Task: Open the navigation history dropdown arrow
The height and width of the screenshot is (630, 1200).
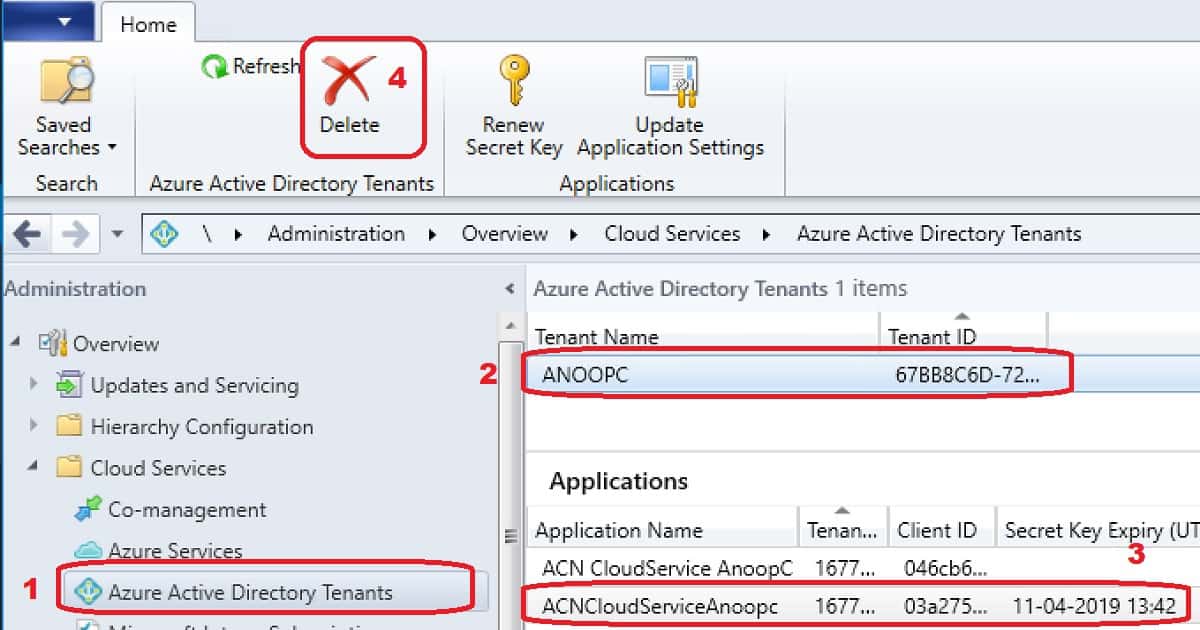Action: (x=117, y=236)
